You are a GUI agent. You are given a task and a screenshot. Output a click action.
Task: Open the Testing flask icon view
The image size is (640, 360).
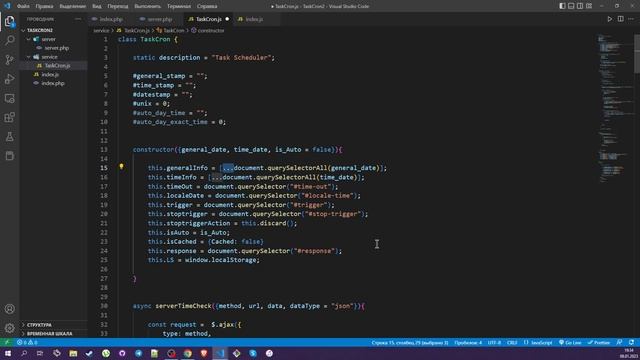[9, 137]
